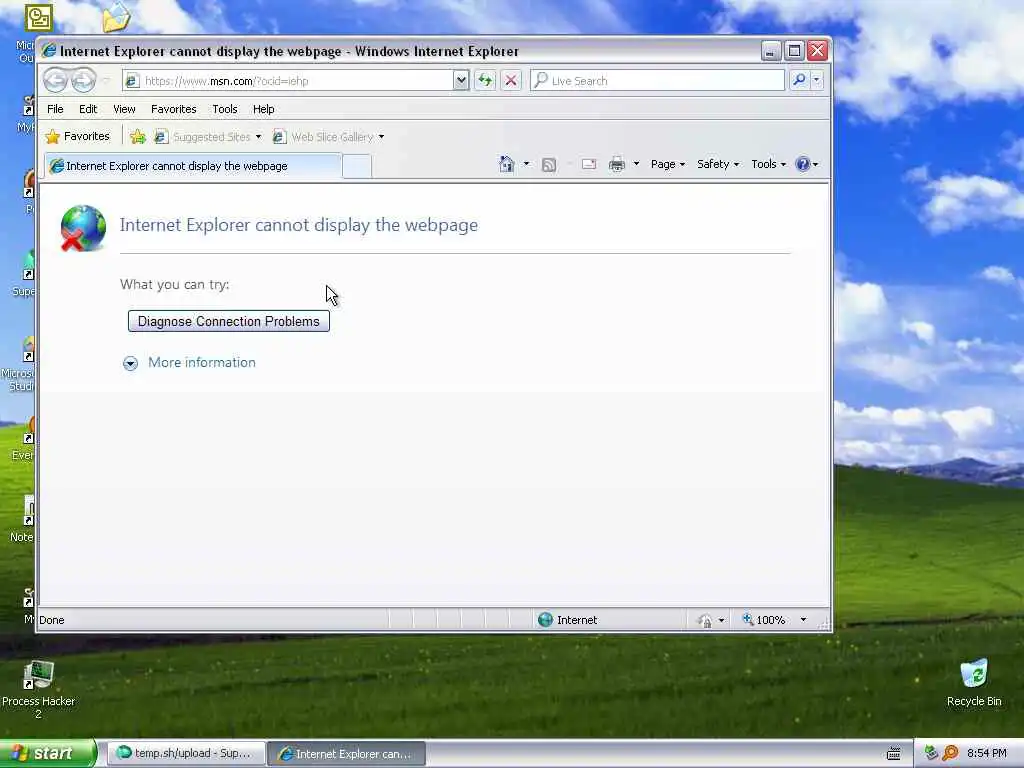Click the Home icon
Screen dimensions: 1024x768
pos(506,164)
